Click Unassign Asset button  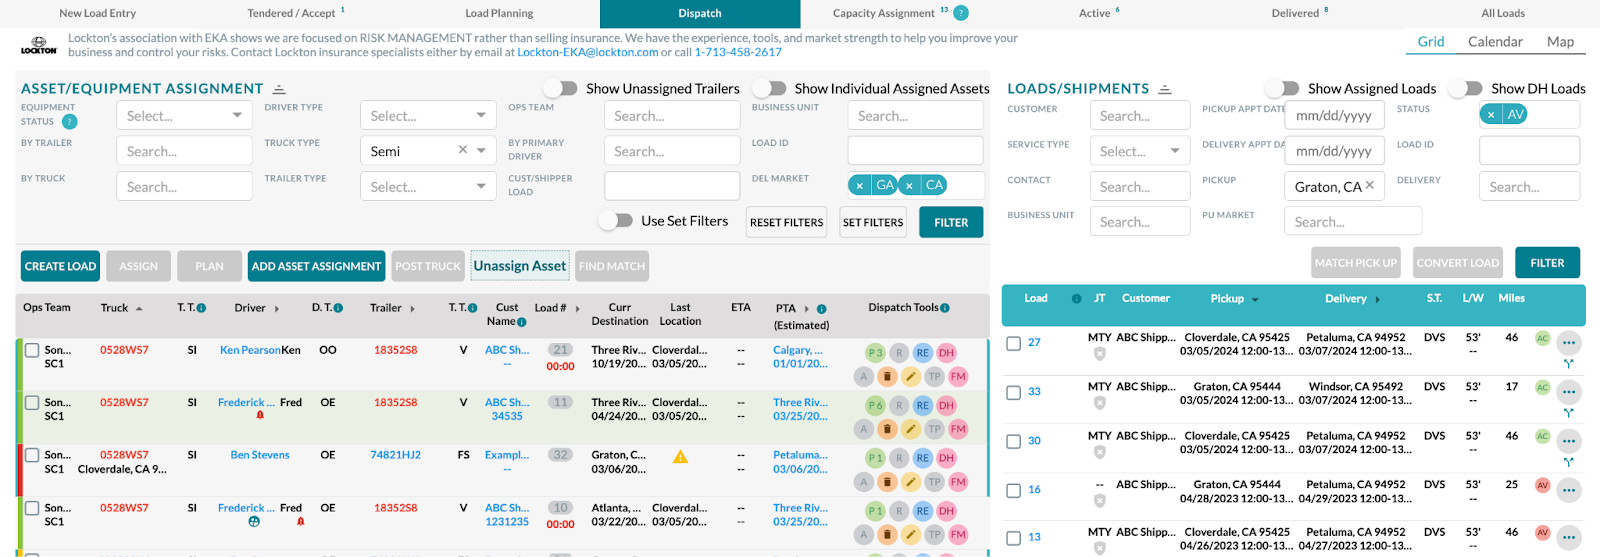[520, 265]
